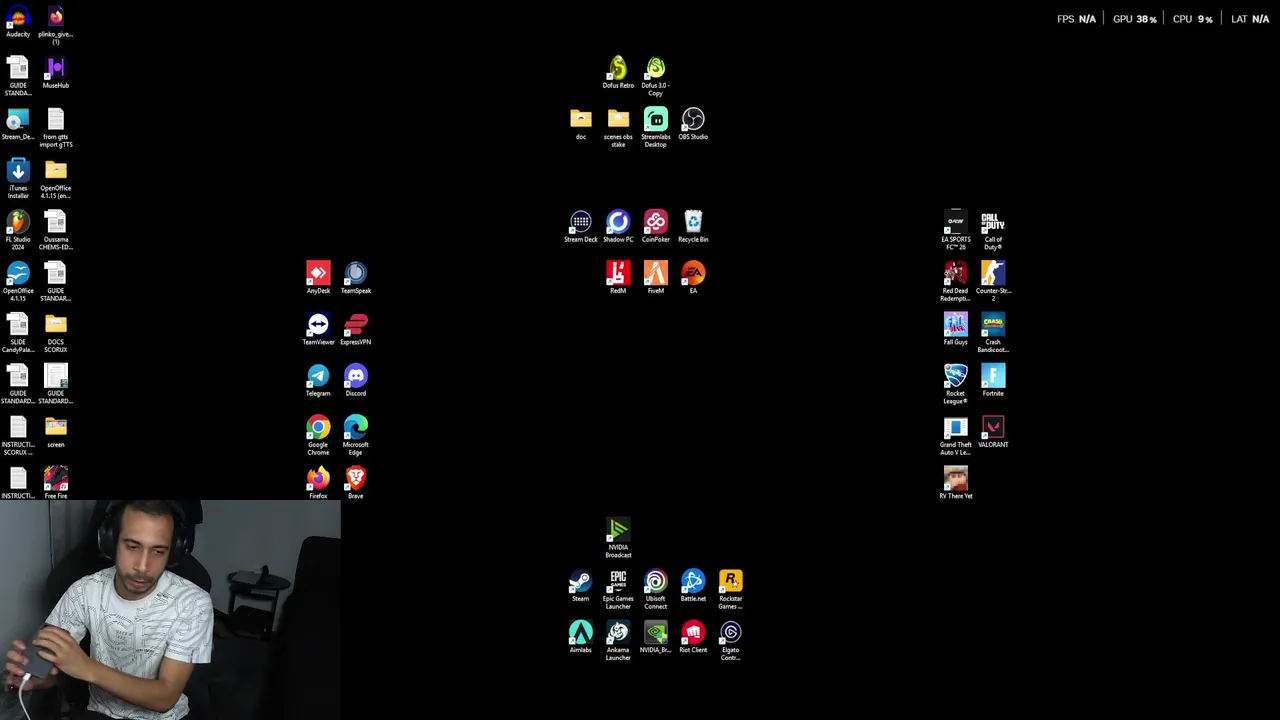Launch TeamSpeak from the desktop
The width and height of the screenshot is (1280, 720).
[x=356, y=275]
